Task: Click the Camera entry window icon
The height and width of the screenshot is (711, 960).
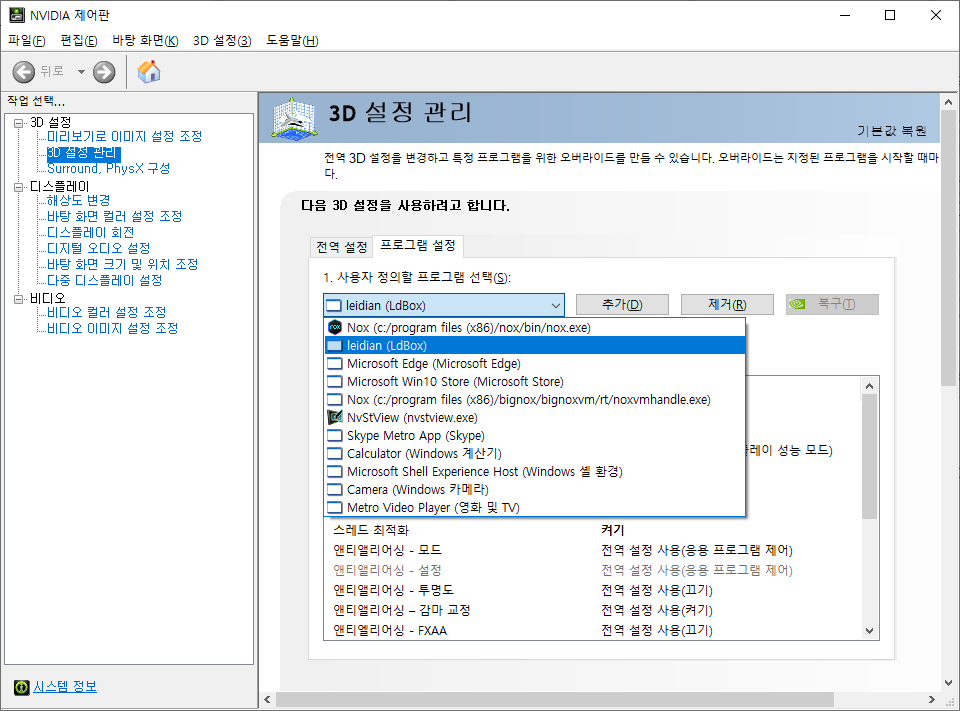Action: click(335, 490)
